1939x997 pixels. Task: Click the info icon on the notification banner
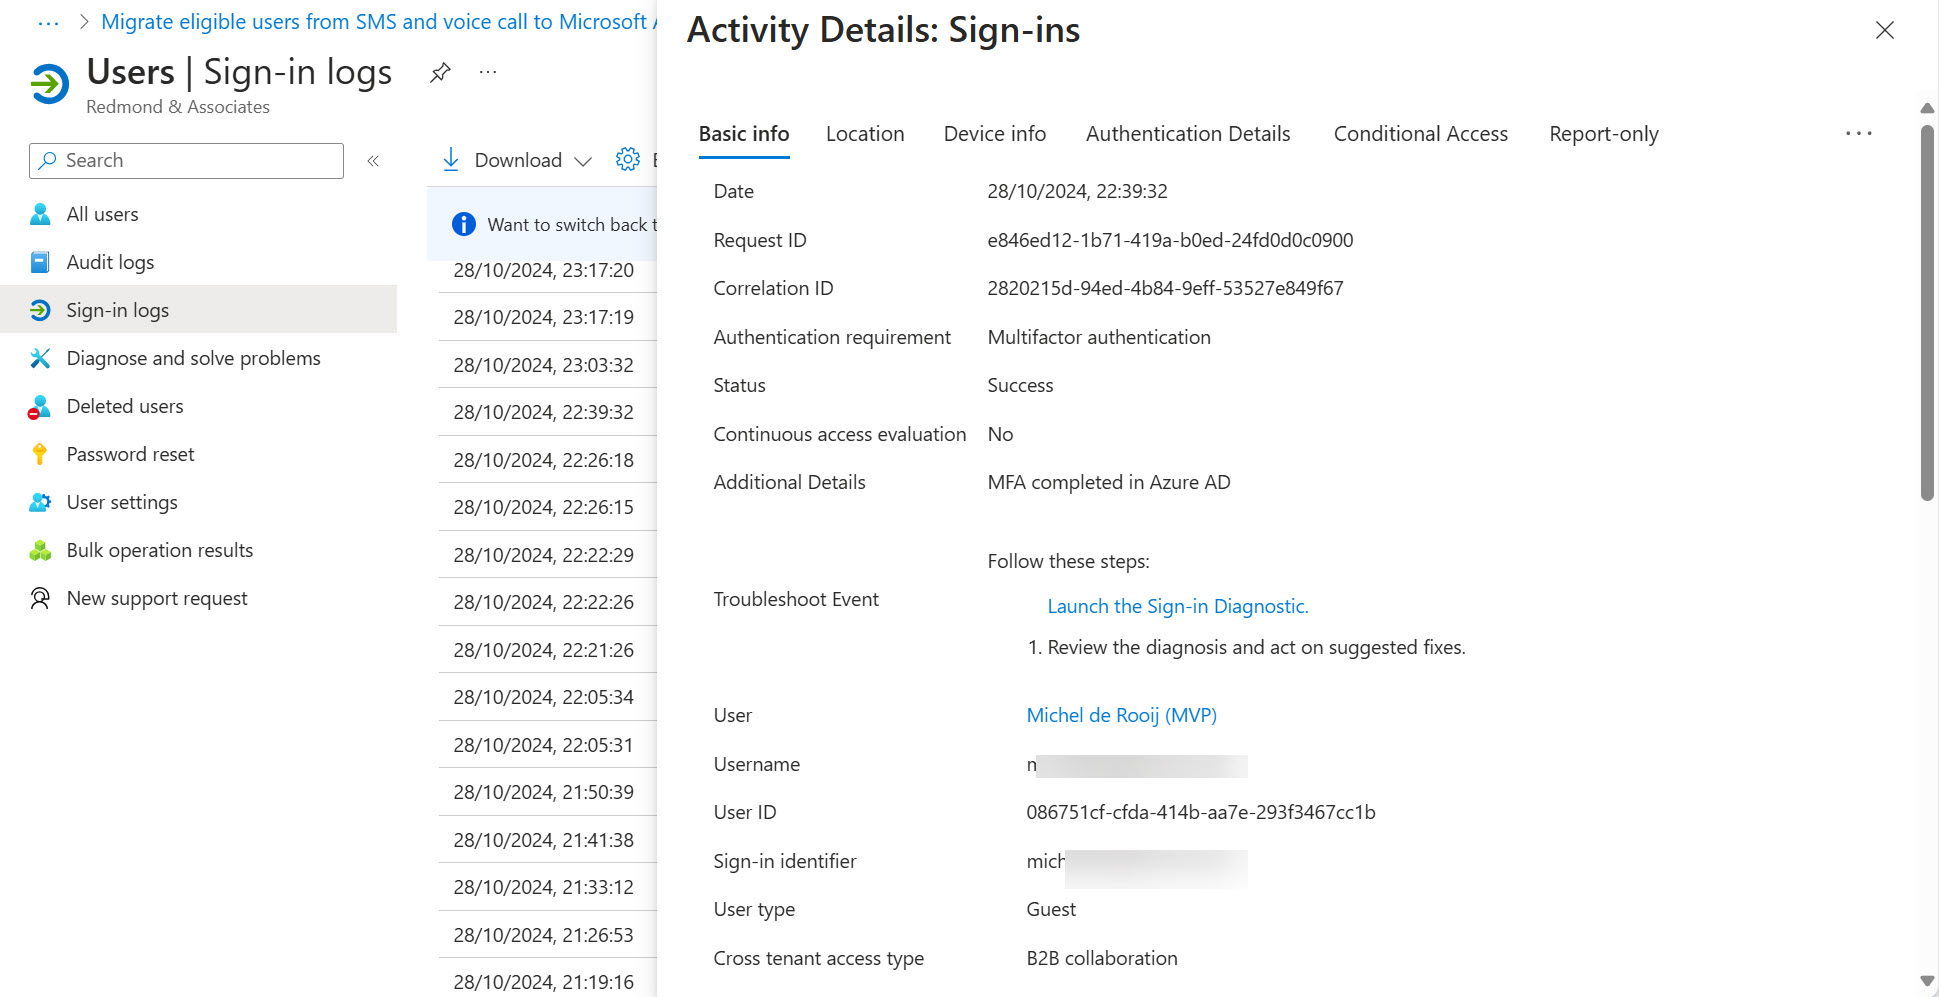463,224
